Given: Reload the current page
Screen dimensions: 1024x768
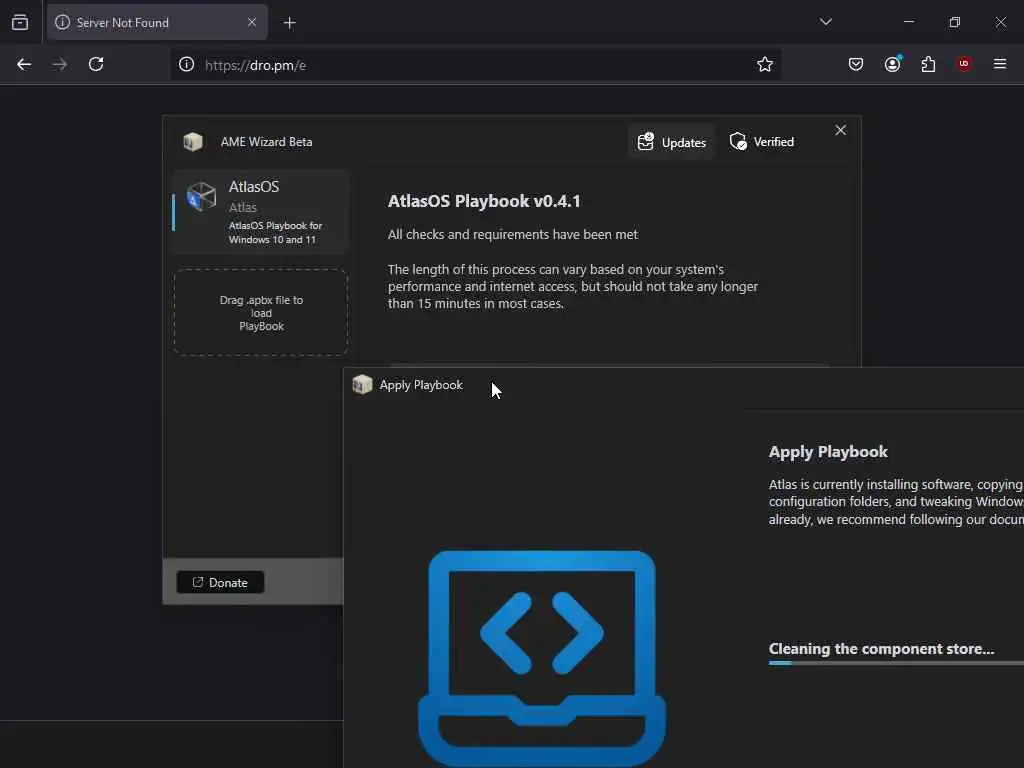Looking at the screenshot, I should (x=96, y=64).
